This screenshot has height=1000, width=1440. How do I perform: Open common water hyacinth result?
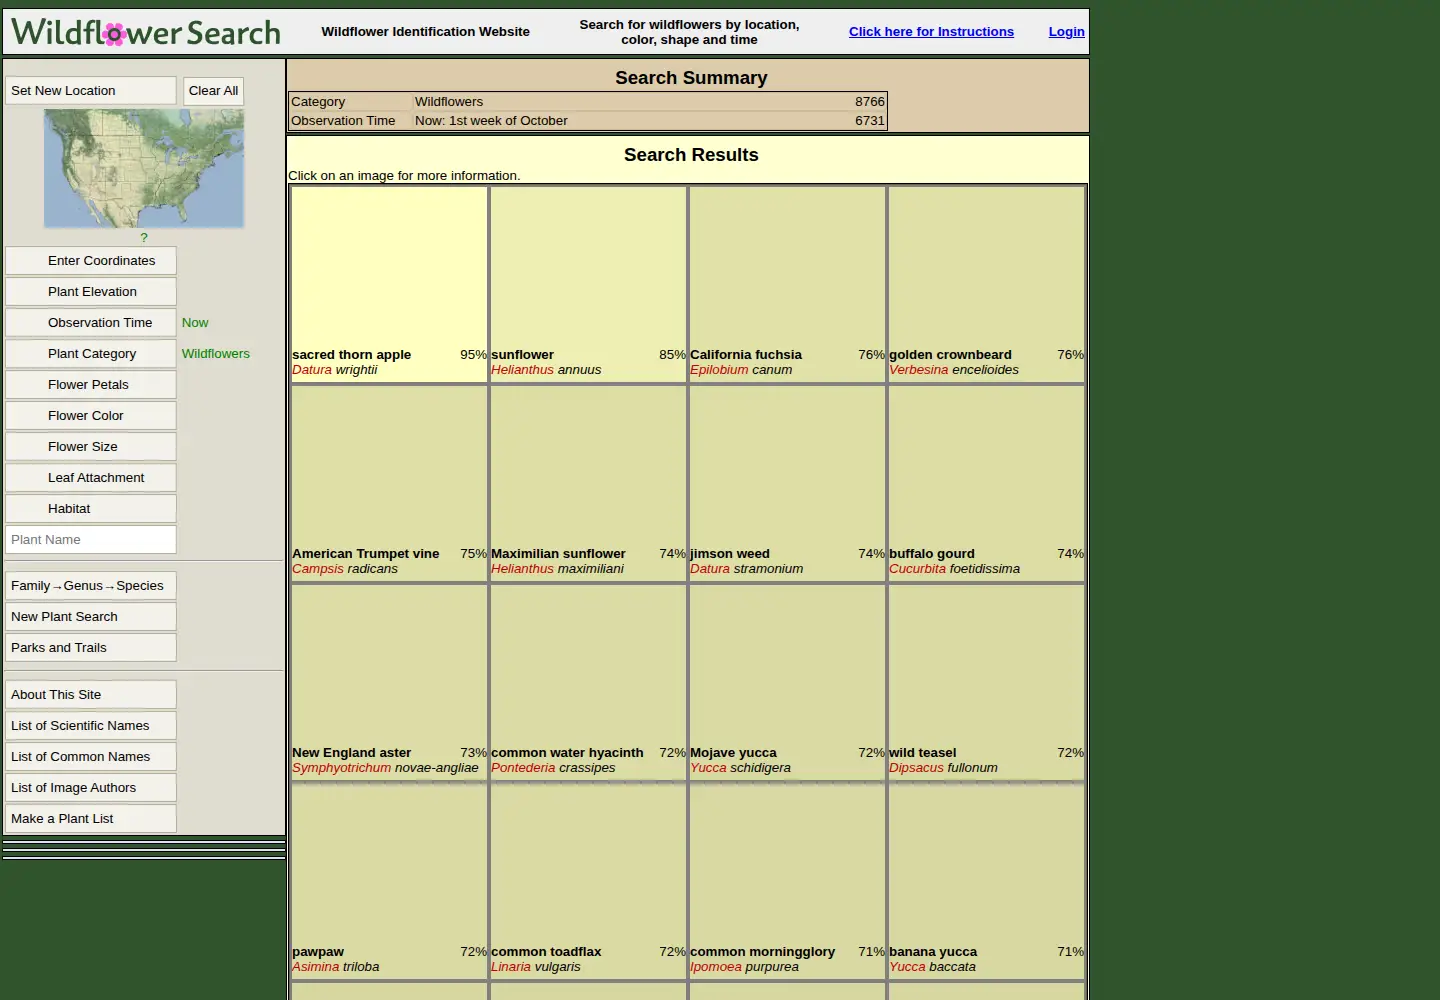click(x=588, y=682)
